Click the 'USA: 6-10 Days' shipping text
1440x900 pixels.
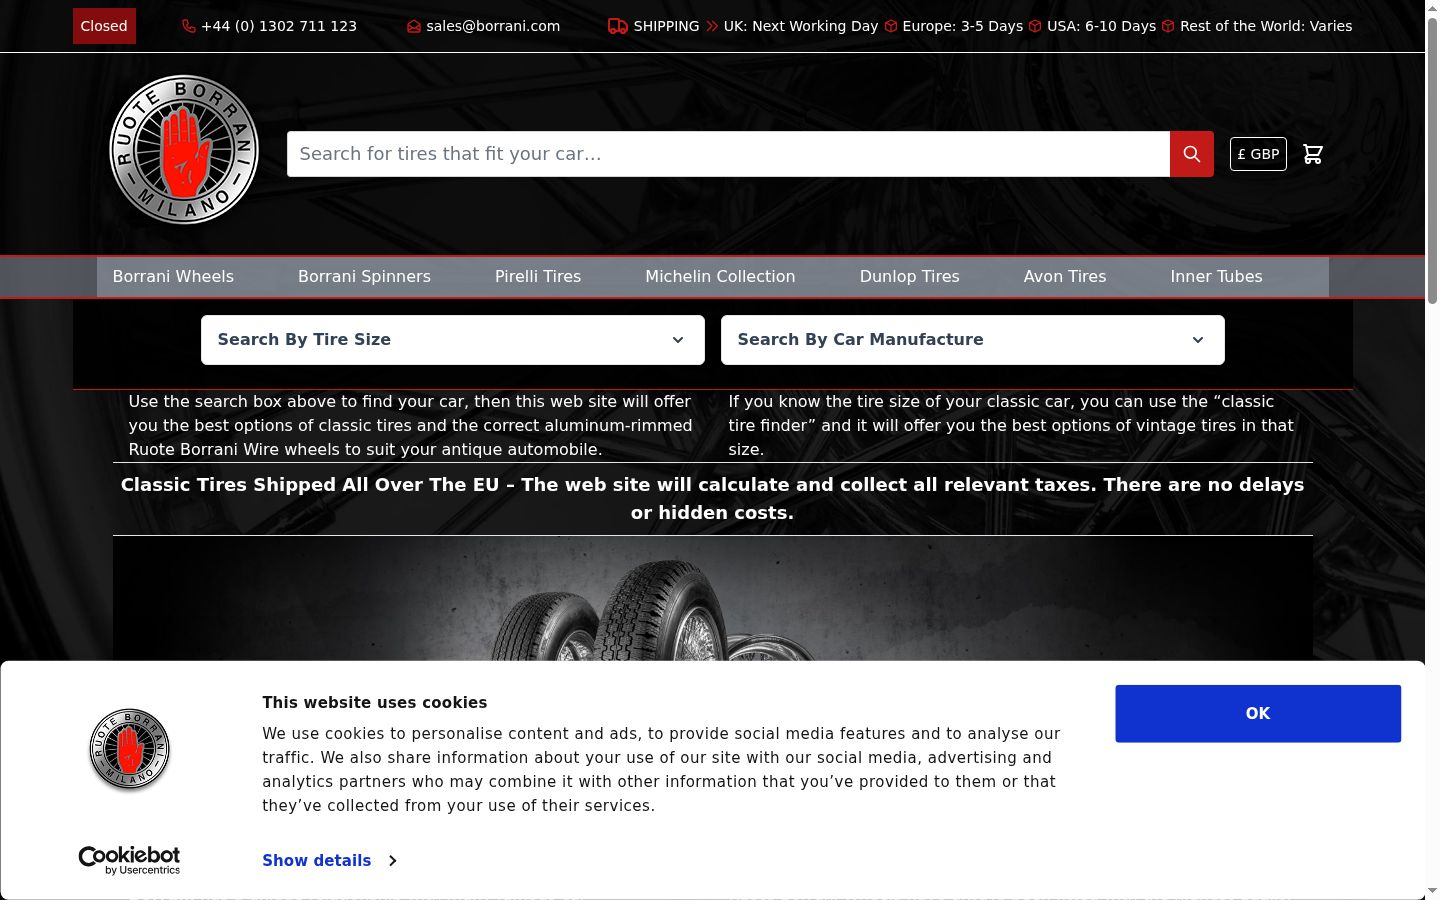tap(1101, 26)
